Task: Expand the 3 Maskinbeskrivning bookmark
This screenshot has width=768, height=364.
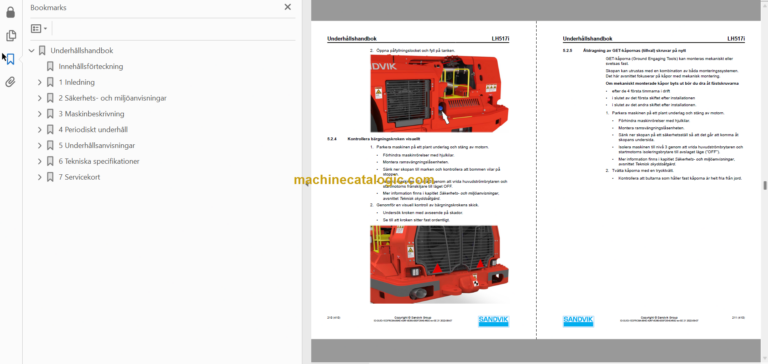Action: [x=40, y=114]
